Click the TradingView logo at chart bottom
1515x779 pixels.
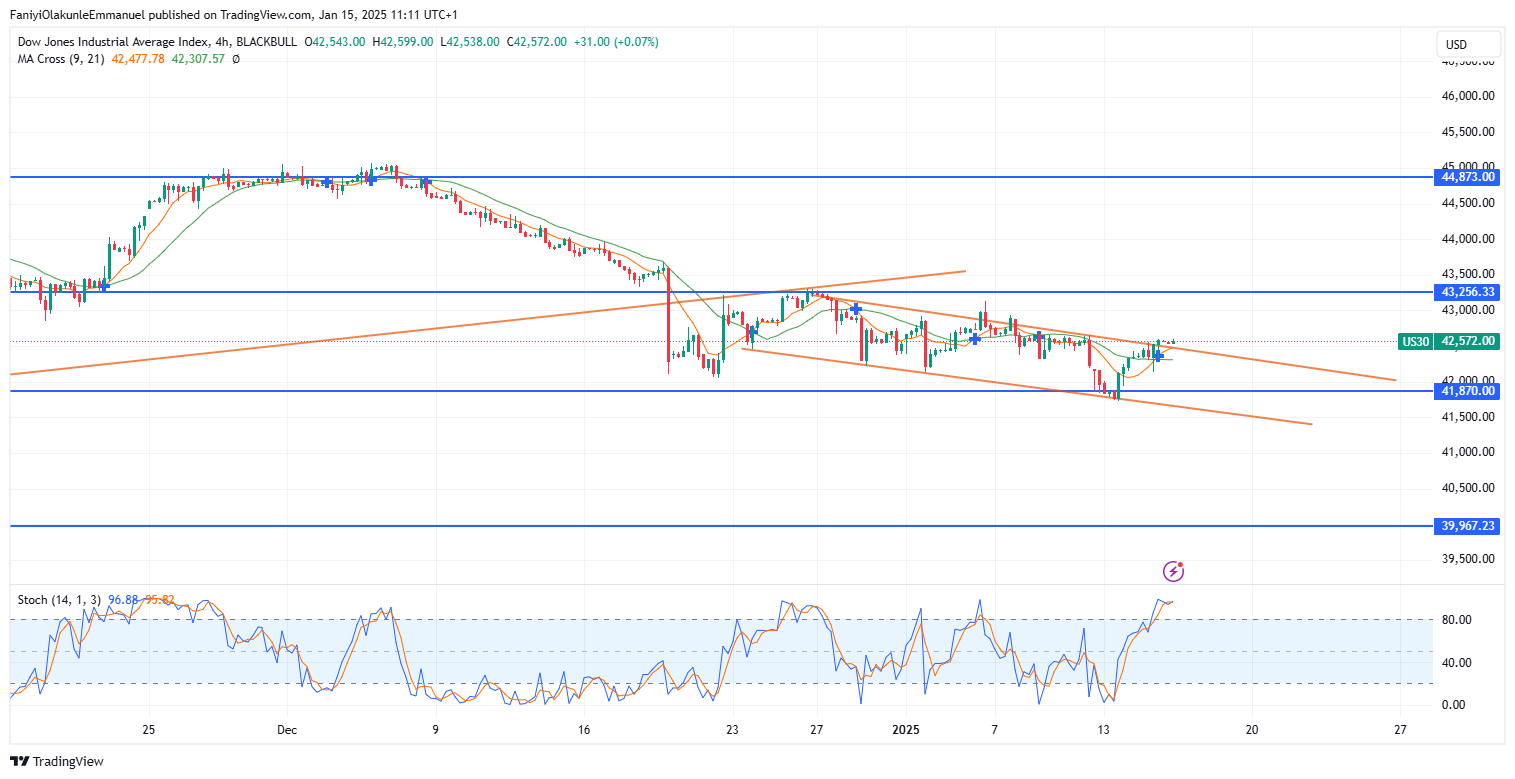[x=57, y=761]
